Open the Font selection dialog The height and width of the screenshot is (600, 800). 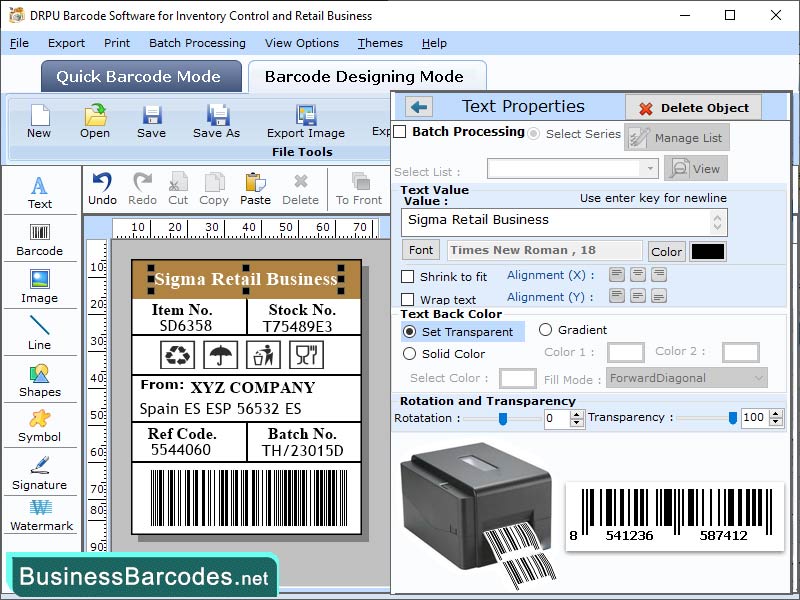point(420,250)
